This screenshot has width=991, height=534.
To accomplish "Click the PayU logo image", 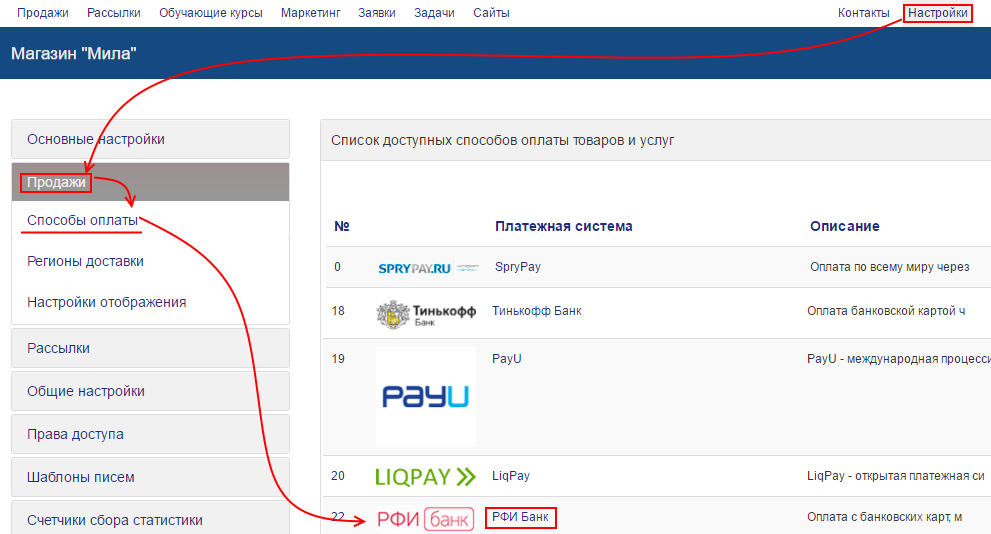I will [x=426, y=397].
